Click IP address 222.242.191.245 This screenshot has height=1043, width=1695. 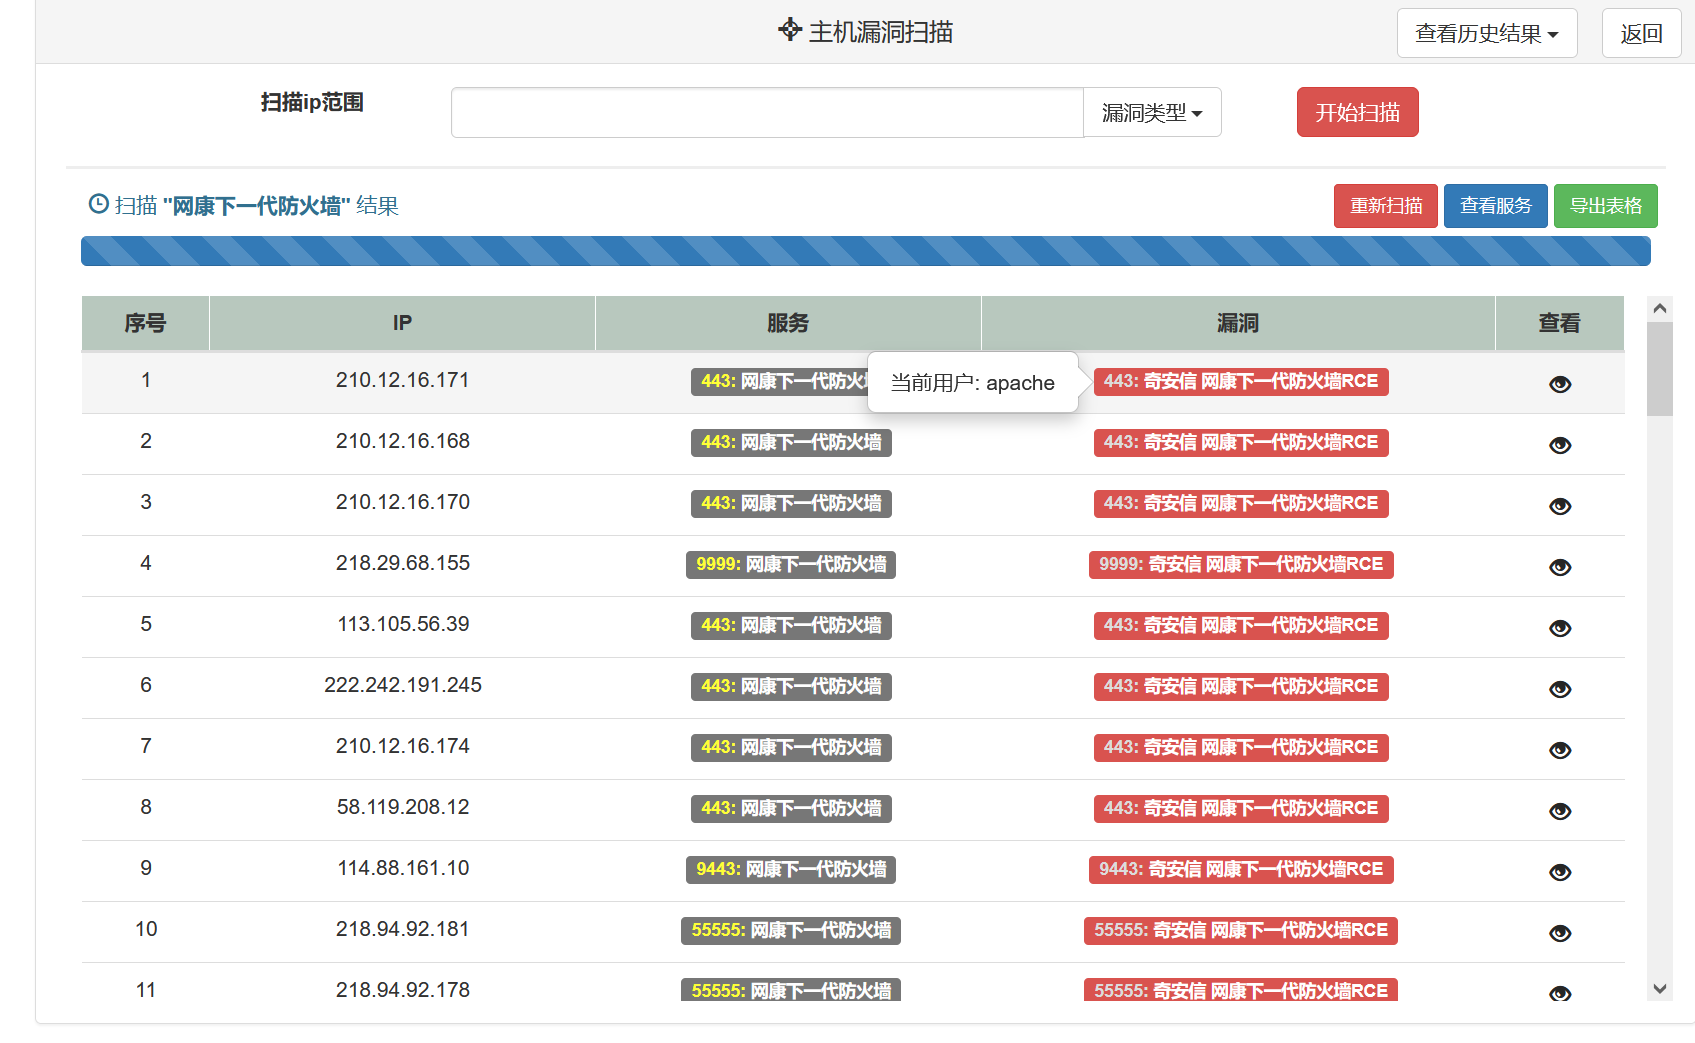[402, 685]
